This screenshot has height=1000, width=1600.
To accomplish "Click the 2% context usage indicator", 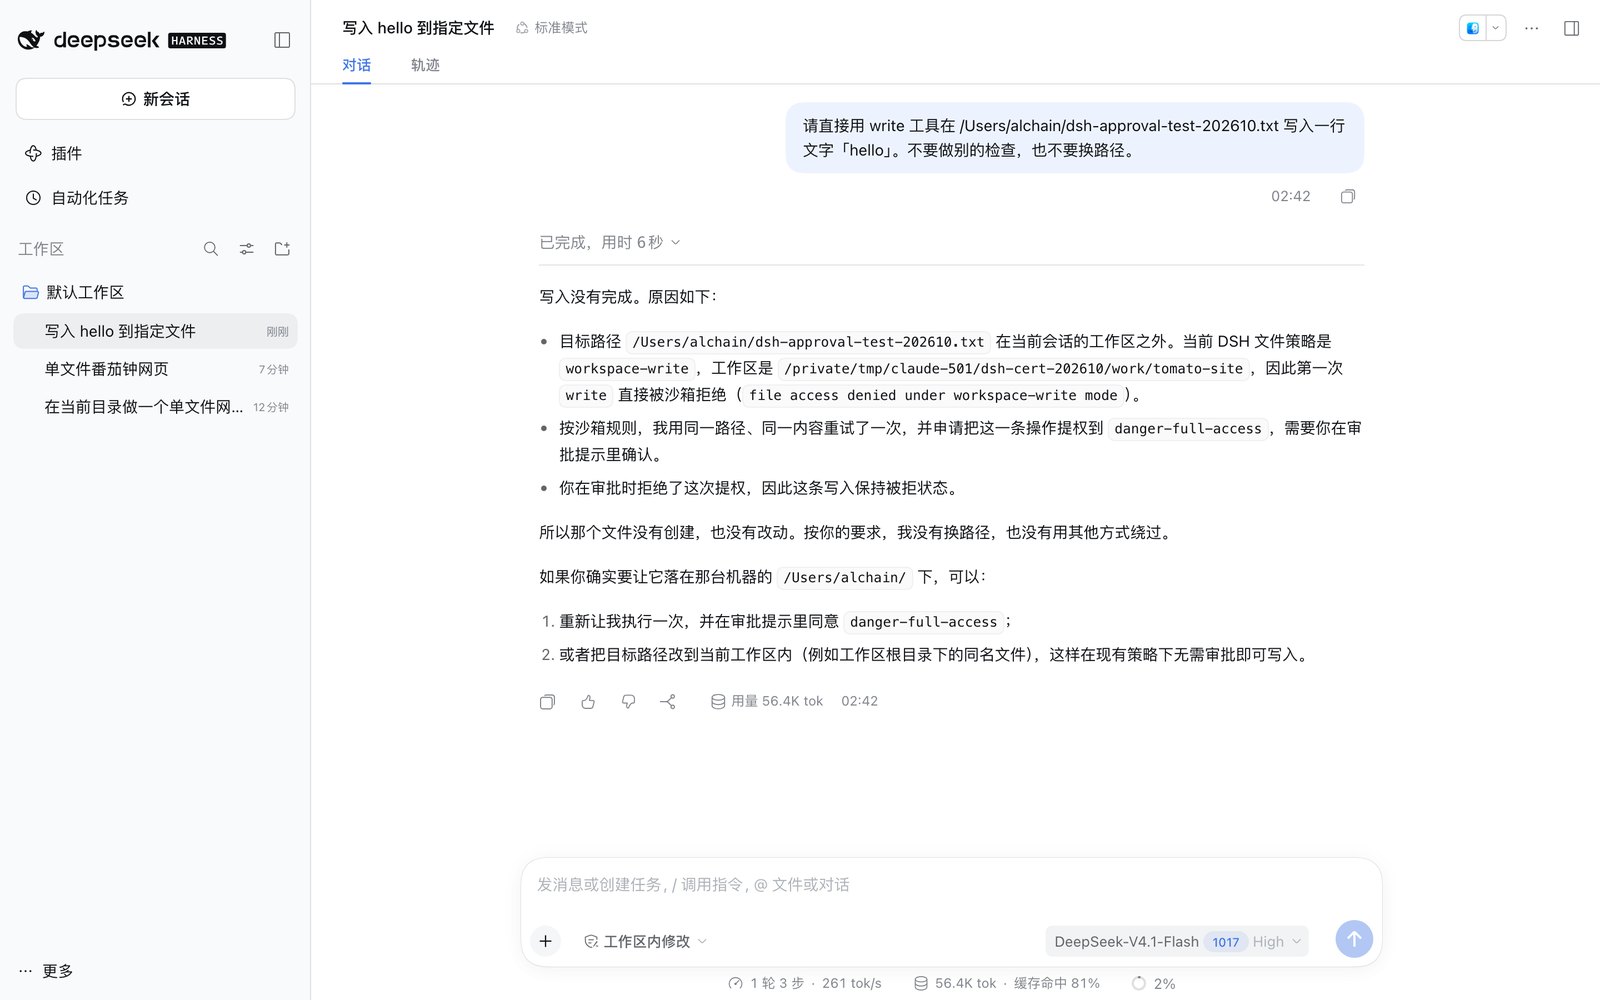I will 1153,983.
